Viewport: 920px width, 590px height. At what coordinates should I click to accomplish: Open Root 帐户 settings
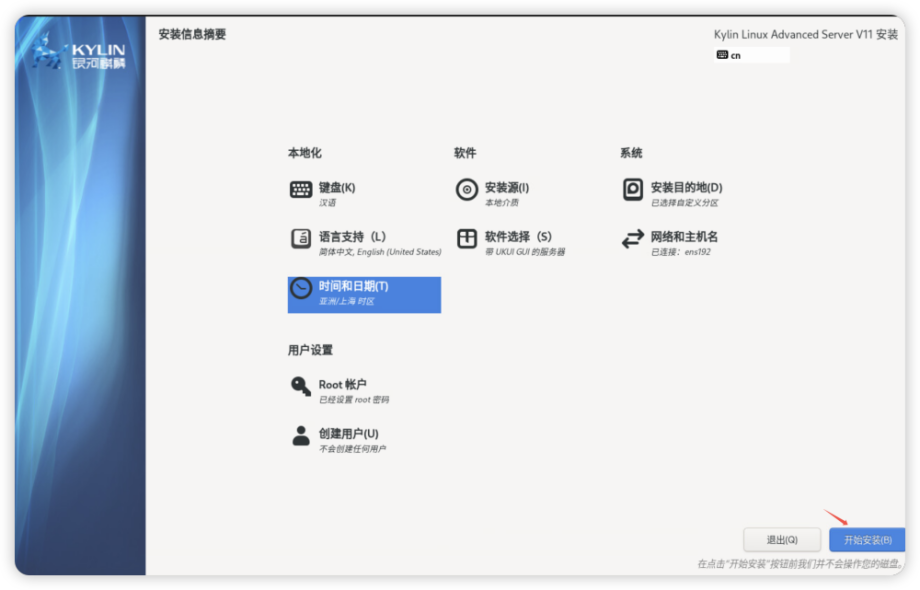pos(364,391)
